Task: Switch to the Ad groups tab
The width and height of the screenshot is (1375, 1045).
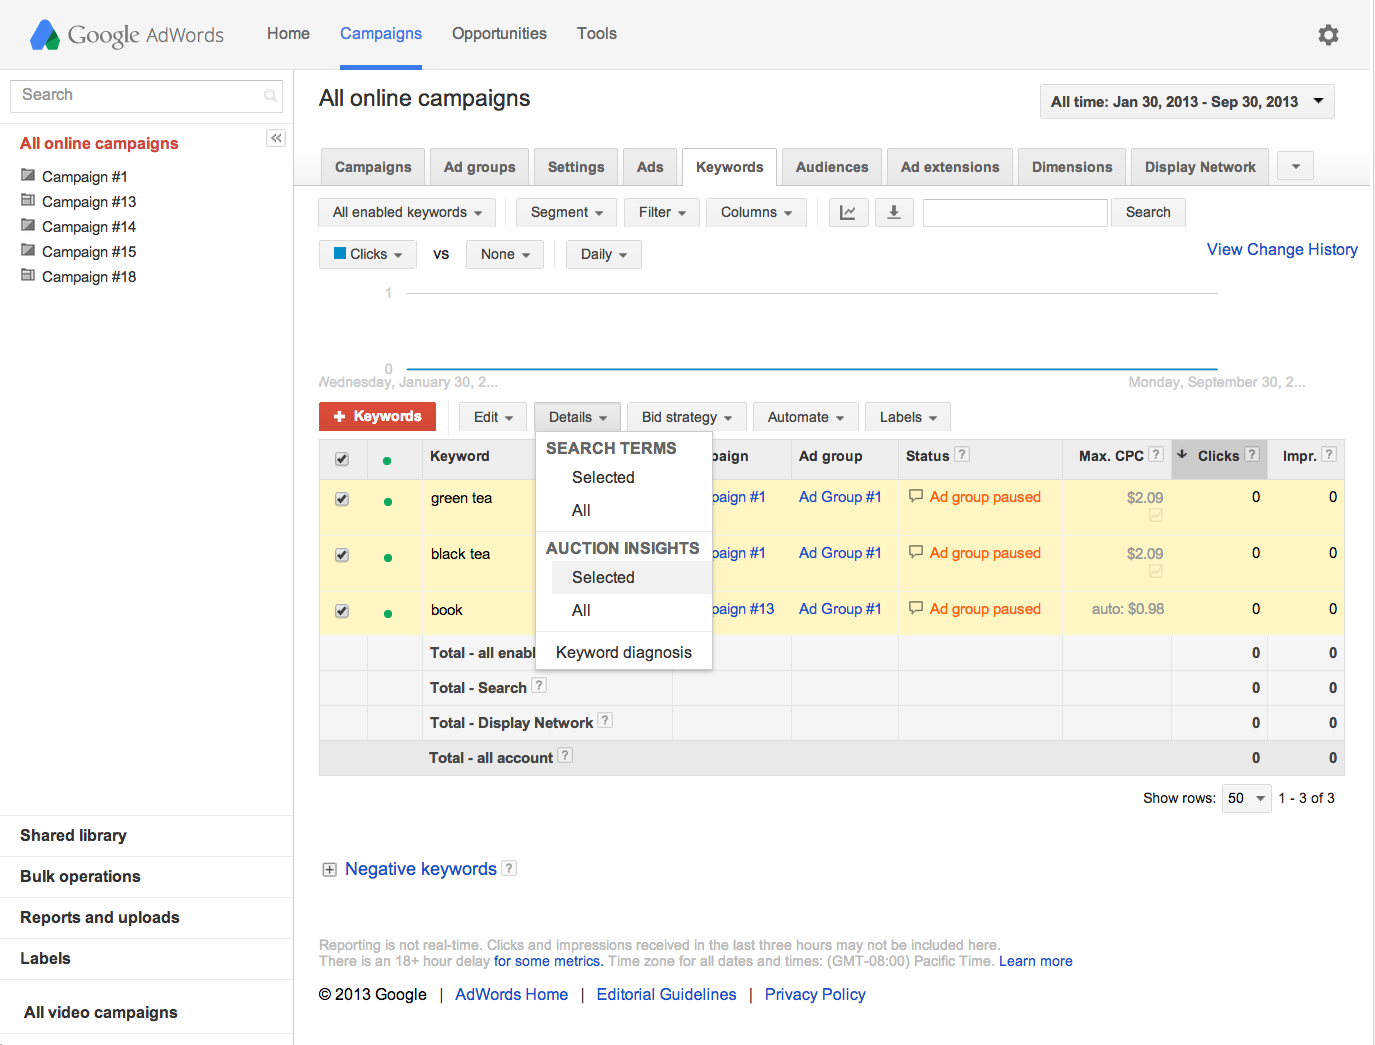Action: tap(479, 167)
